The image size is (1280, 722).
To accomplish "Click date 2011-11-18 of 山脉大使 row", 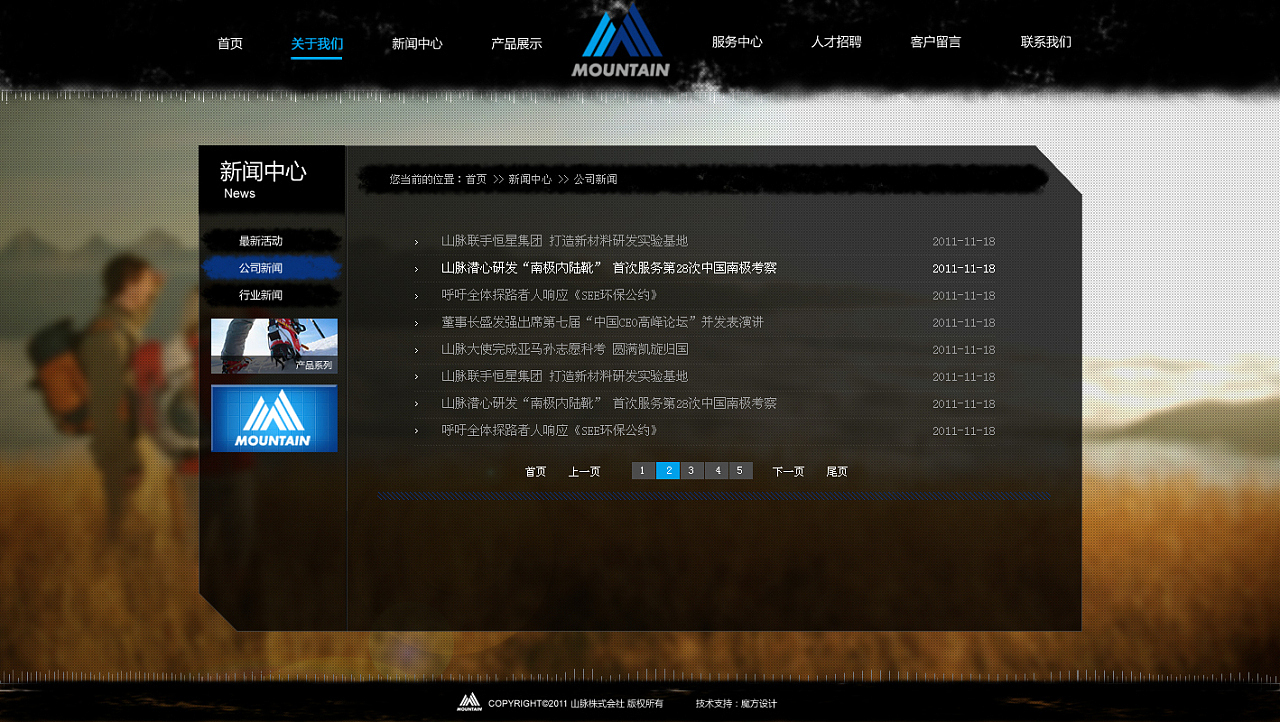I will pos(964,350).
